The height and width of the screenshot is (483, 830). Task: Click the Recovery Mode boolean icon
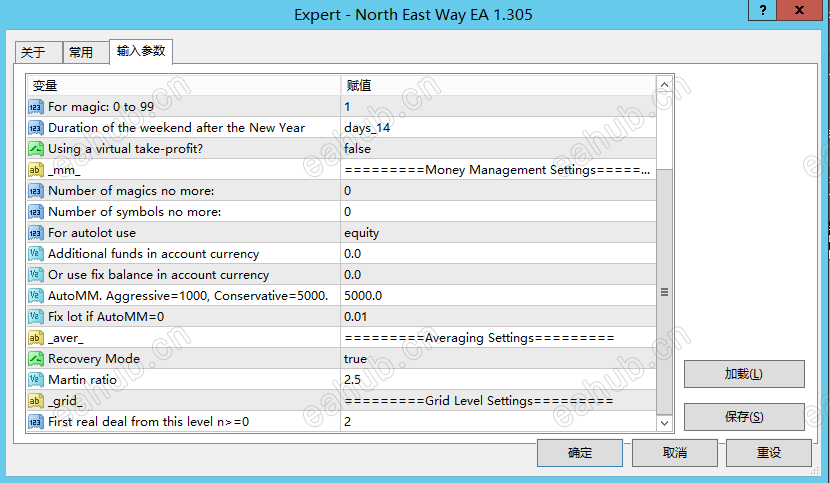point(35,359)
